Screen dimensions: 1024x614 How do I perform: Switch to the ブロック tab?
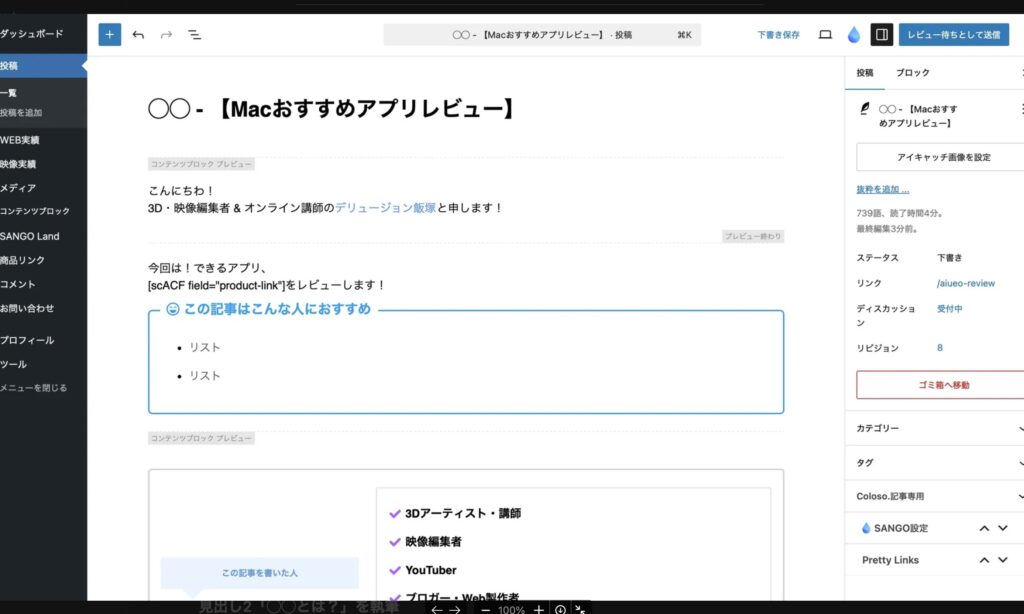(x=912, y=73)
